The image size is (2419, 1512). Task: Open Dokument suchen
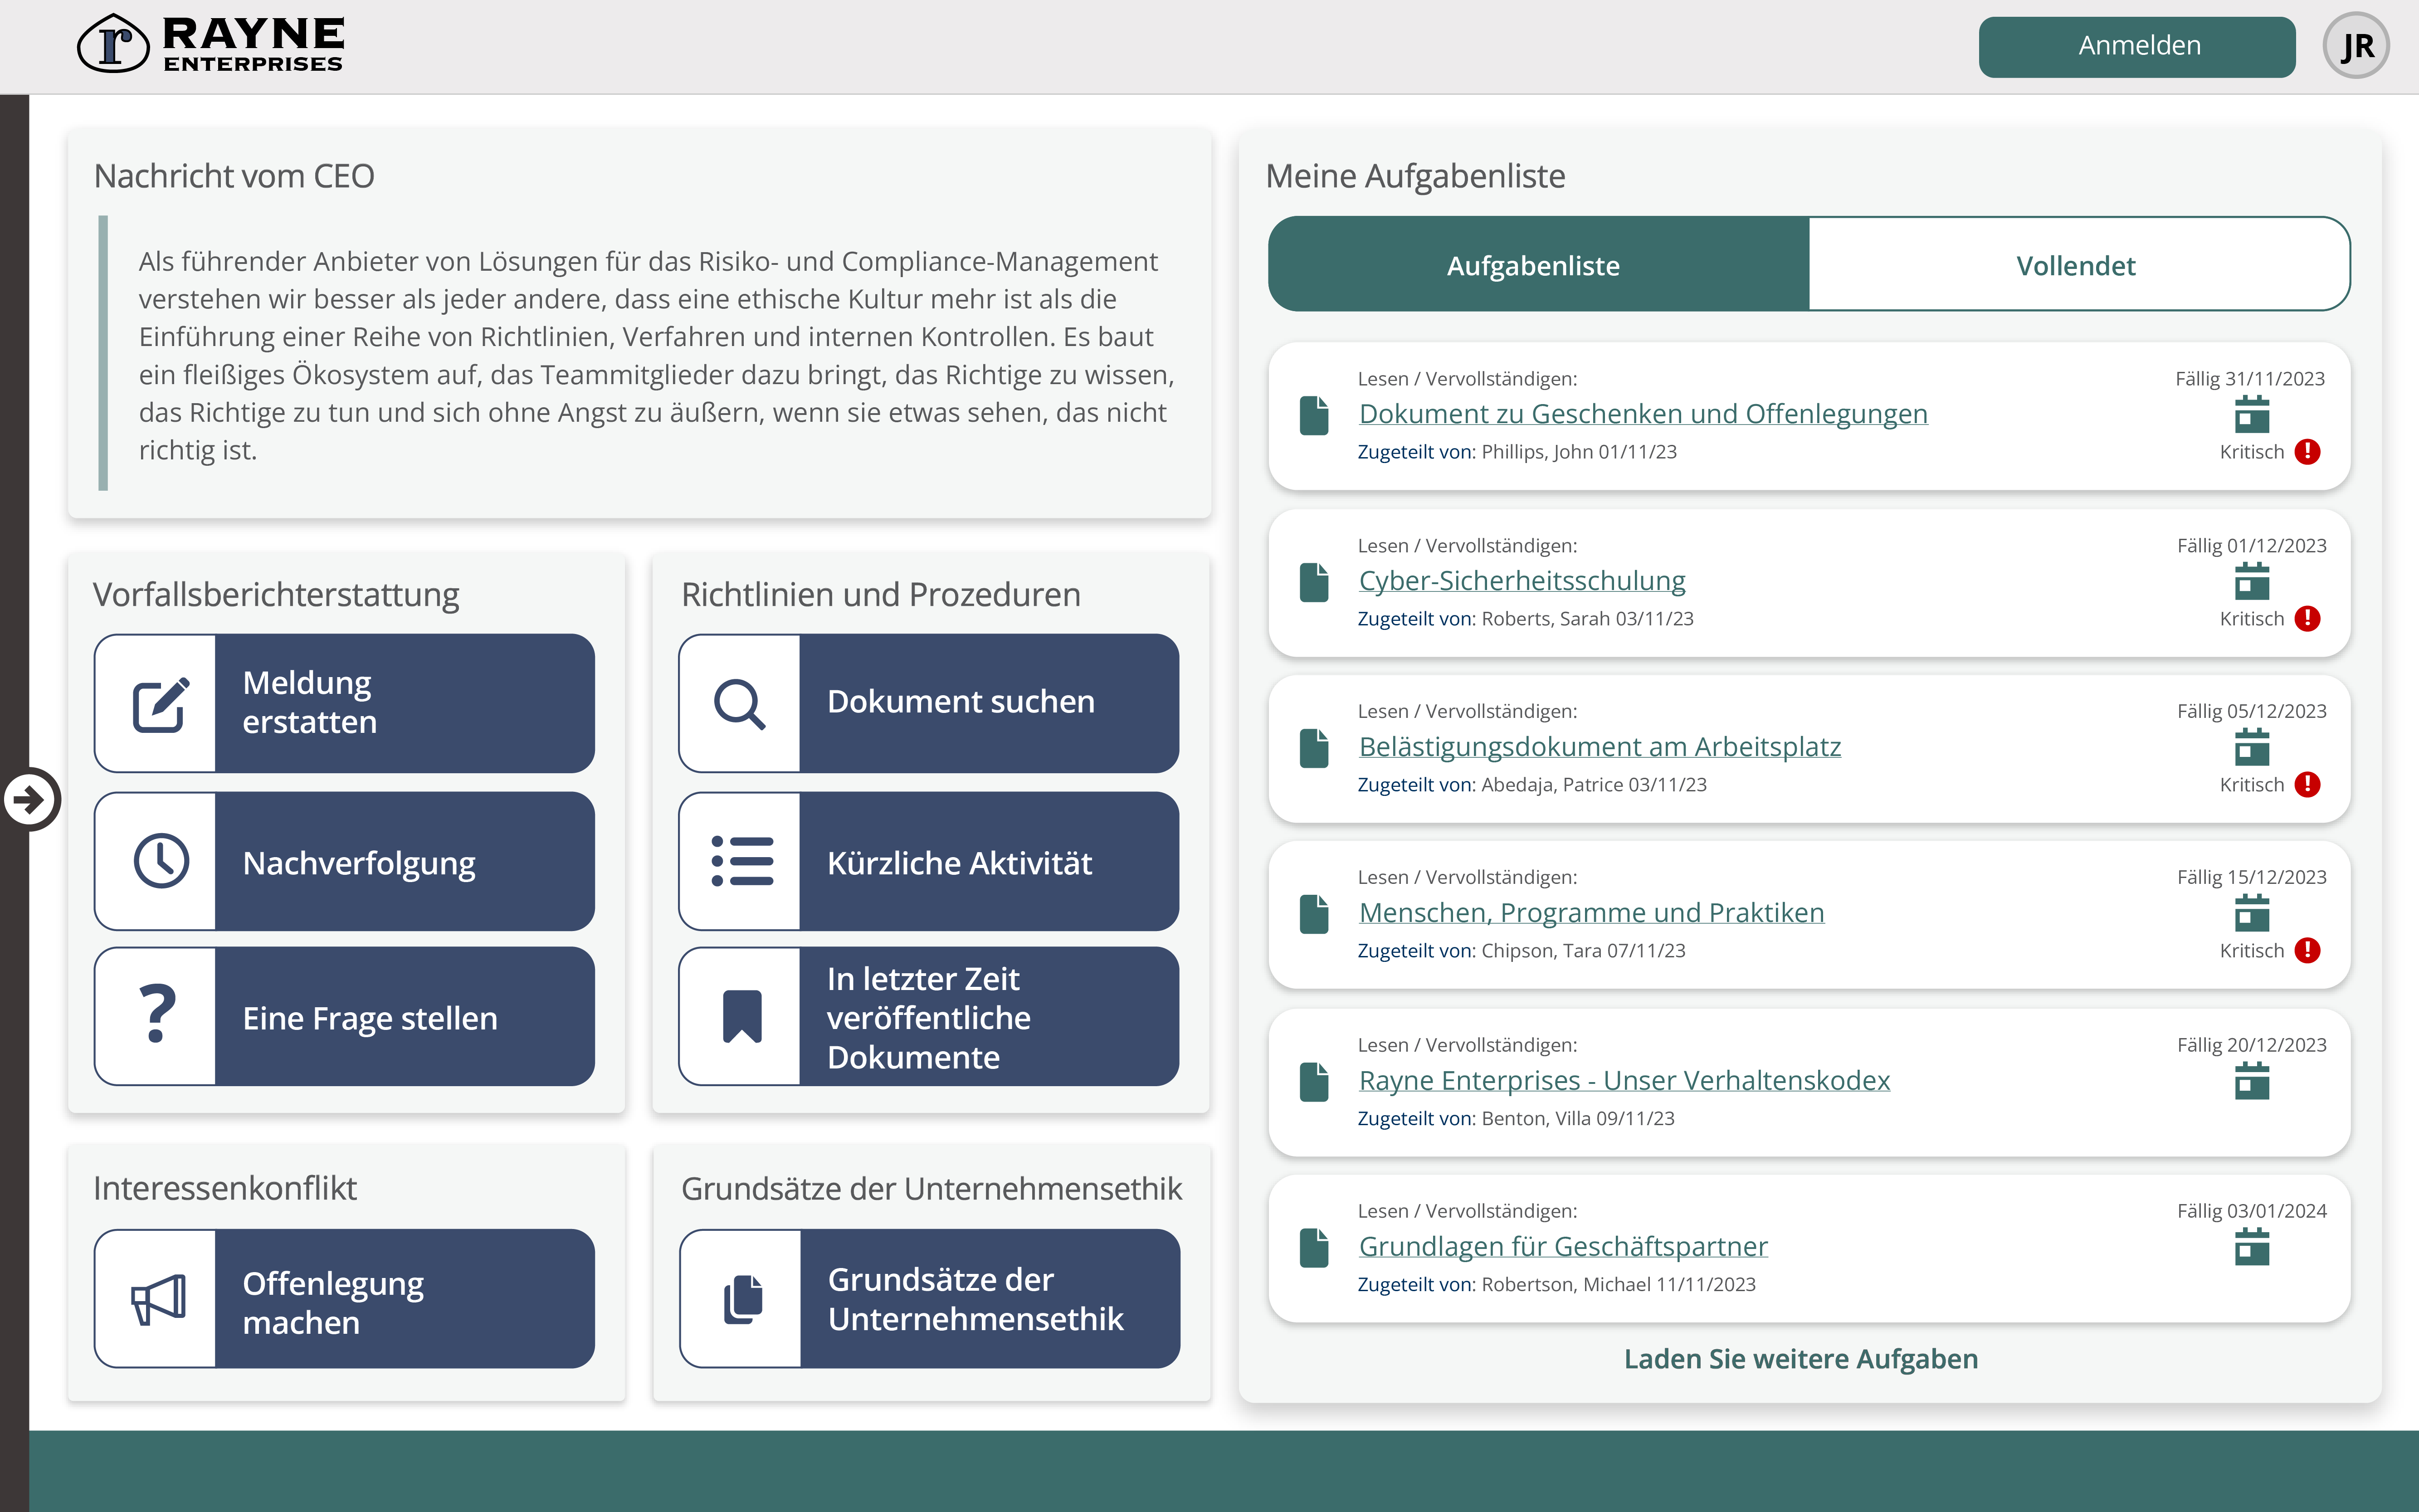[928, 703]
